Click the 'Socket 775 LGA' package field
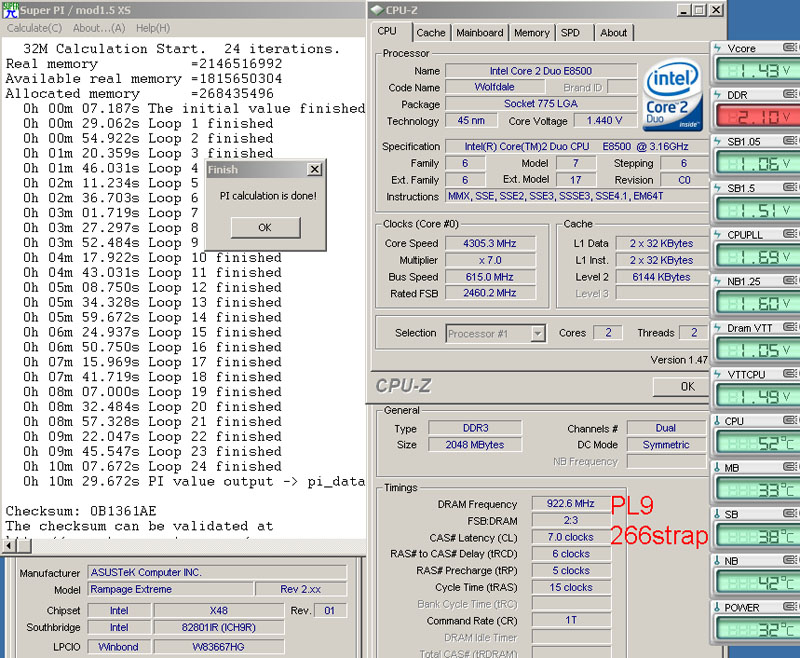The height and width of the screenshot is (658, 800). pyautogui.click(x=541, y=104)
